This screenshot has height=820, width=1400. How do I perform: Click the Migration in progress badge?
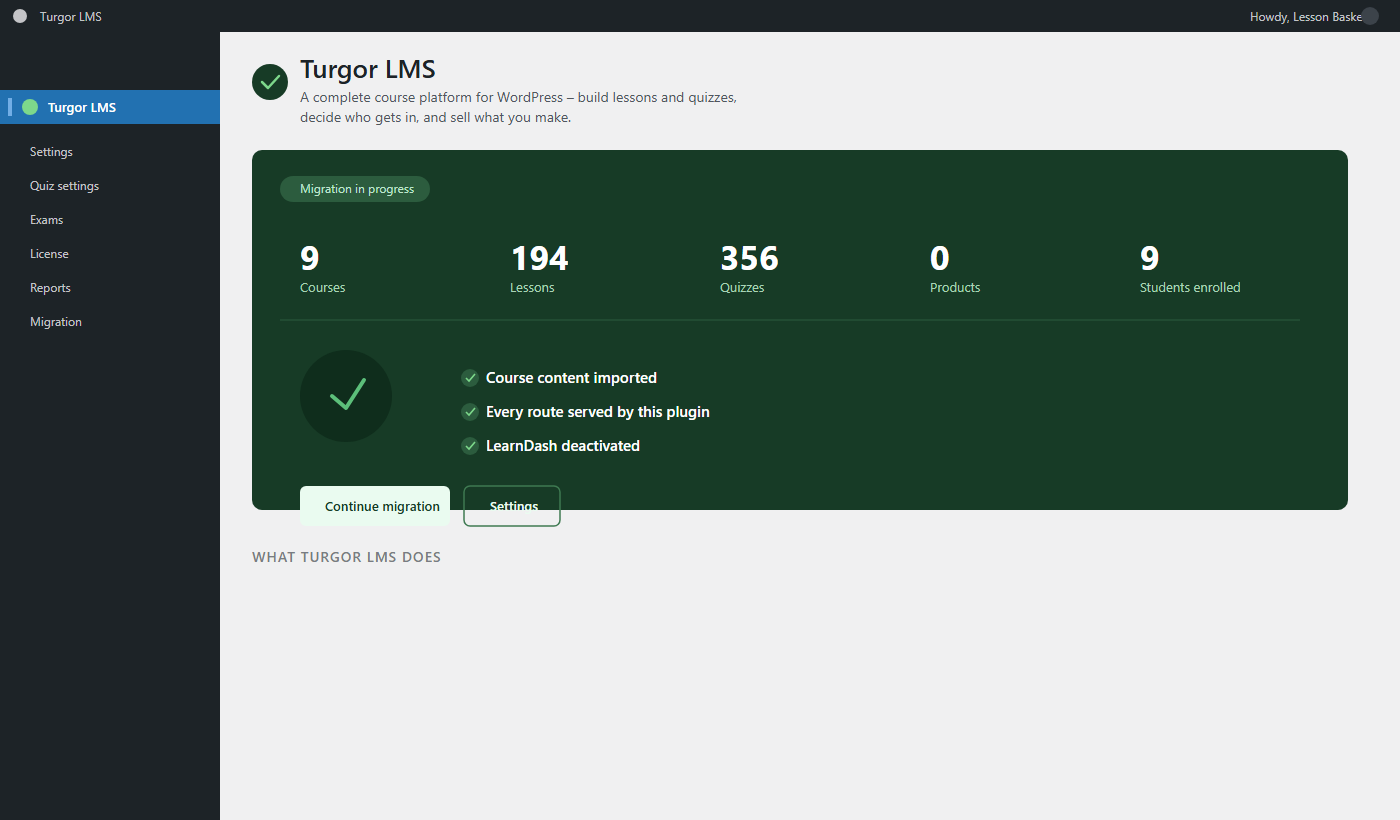click(355, 189)
